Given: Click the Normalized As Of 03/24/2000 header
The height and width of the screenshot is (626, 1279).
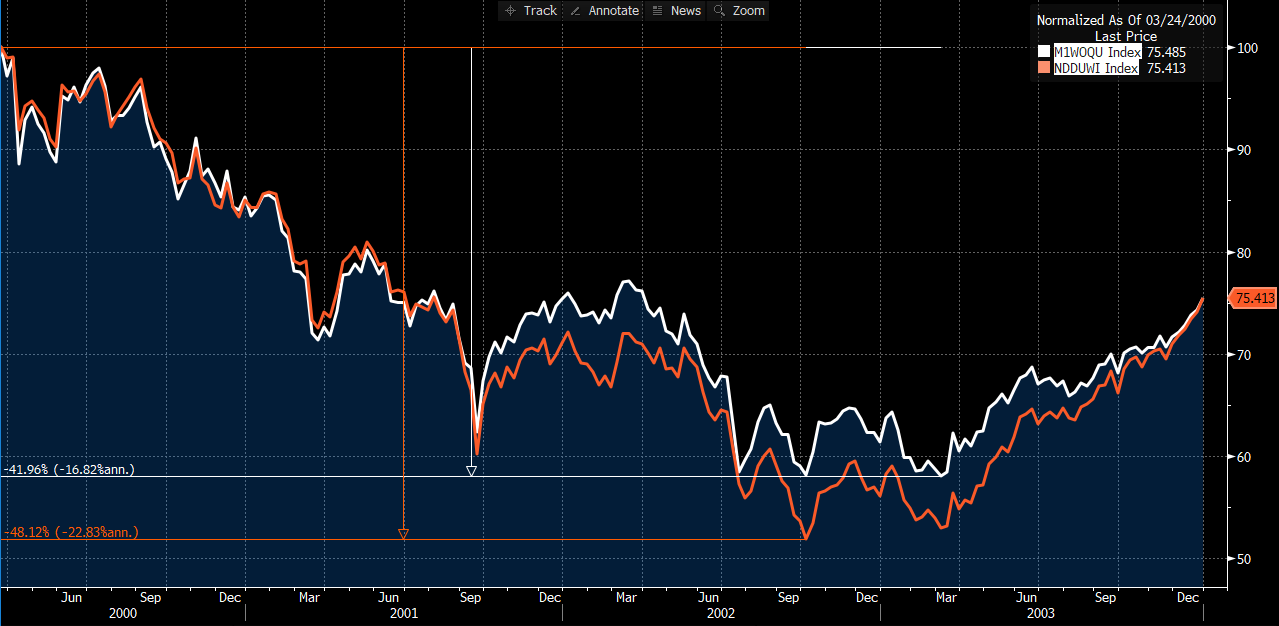Looking at the screenshot, I should click(1125, 20).
